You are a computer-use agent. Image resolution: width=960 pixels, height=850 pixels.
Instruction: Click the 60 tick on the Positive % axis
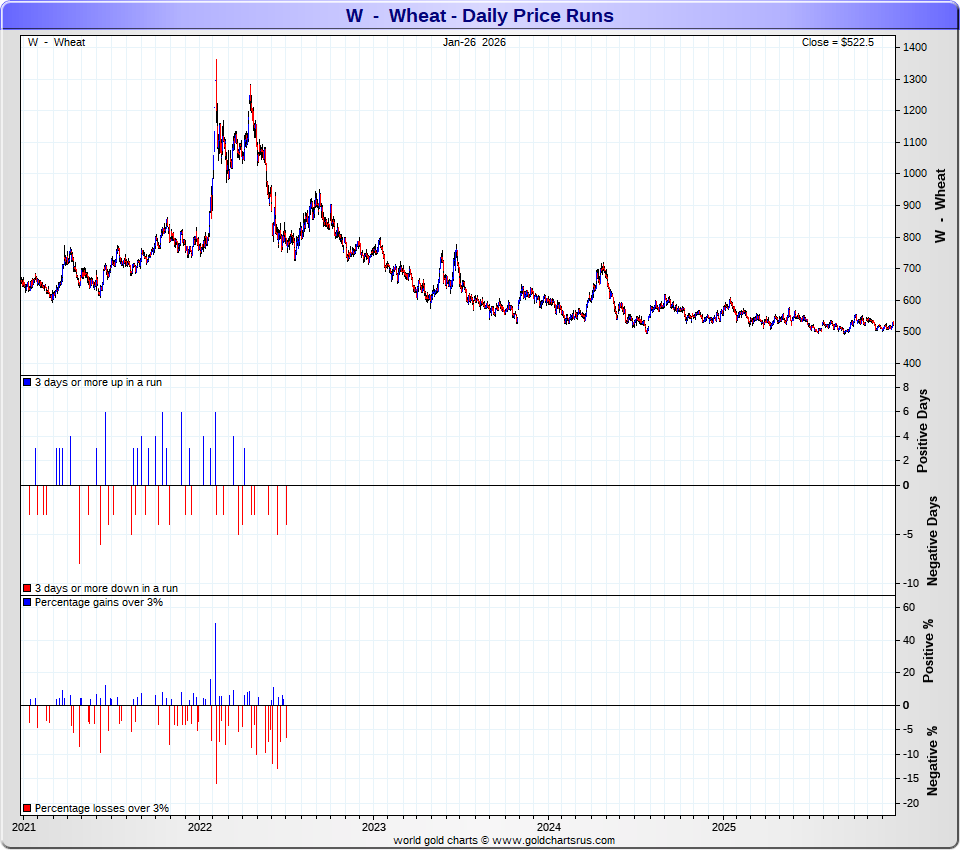click(x=909, y=607)
